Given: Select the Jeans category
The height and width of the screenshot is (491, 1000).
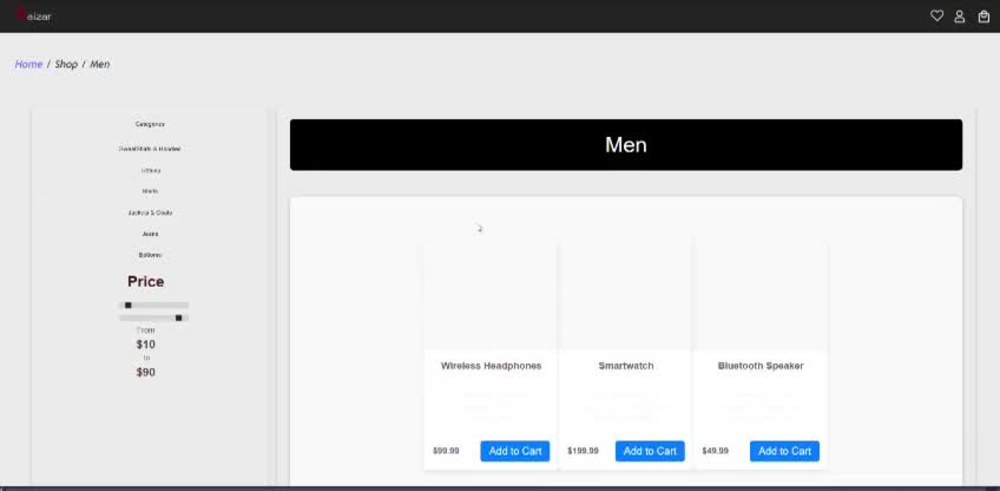Looking at the screenshot, I should [150, 234].
